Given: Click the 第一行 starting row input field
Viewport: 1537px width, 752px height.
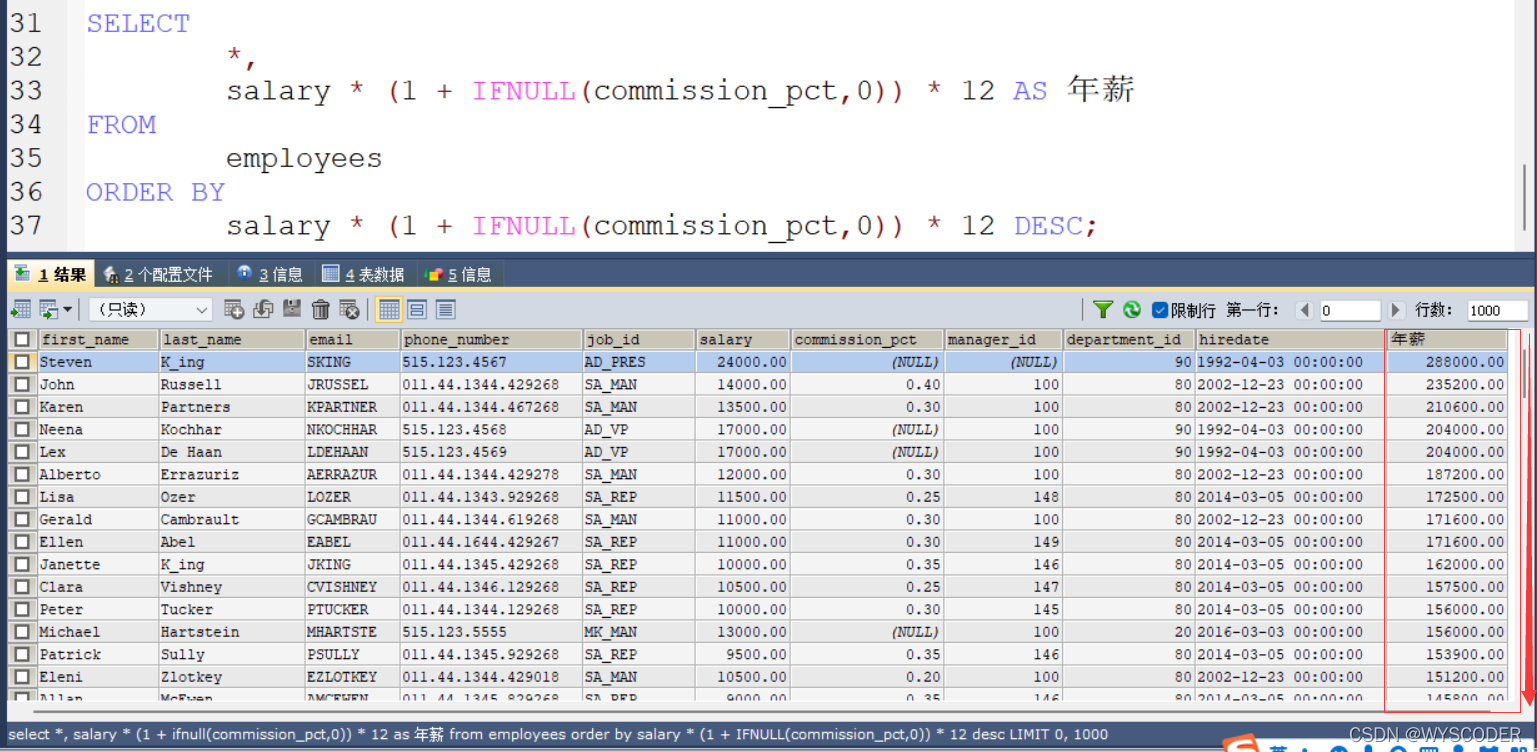Looking at the screenshot, I should point(1349,310).
